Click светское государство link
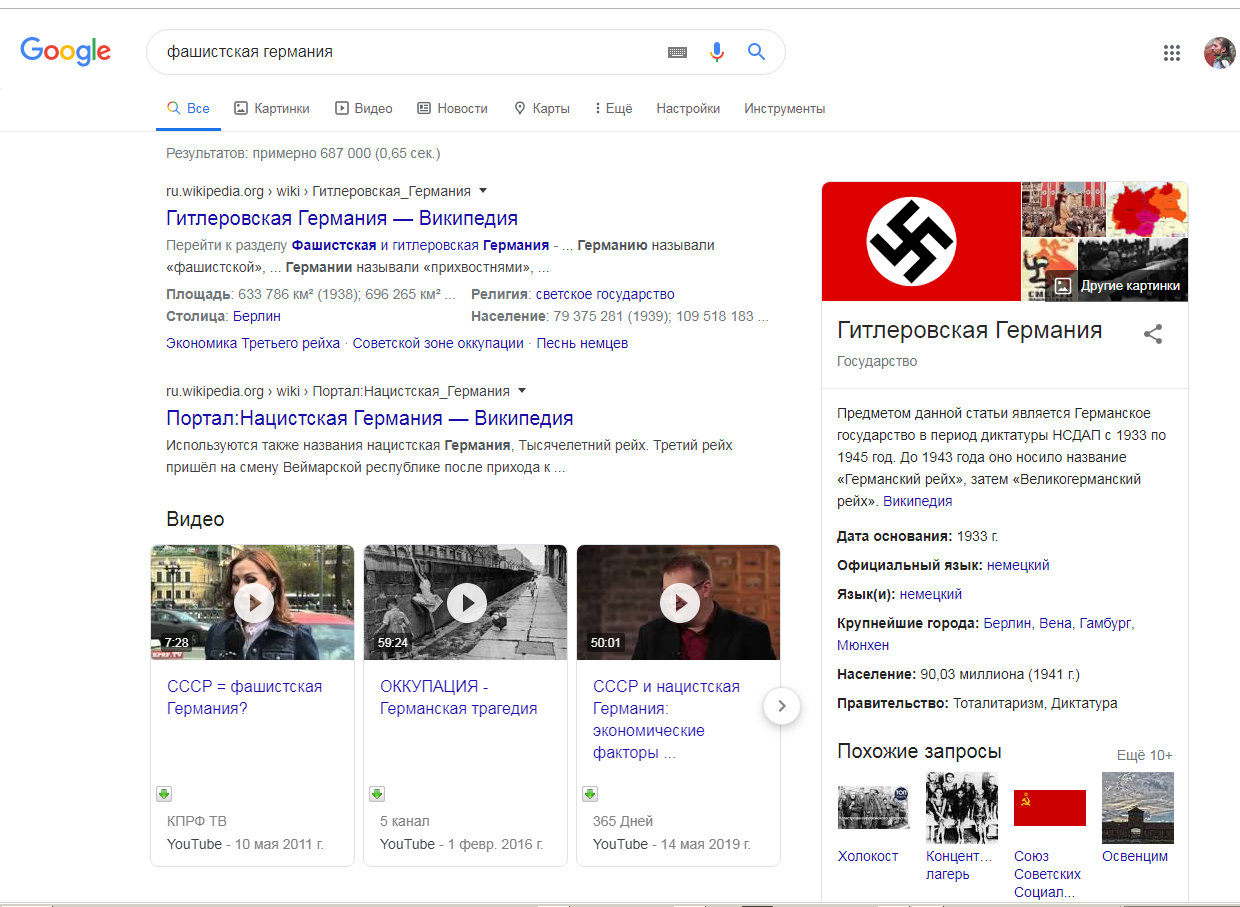The image size is (1240, 907). pyautogui.click(x=605, y=294)
